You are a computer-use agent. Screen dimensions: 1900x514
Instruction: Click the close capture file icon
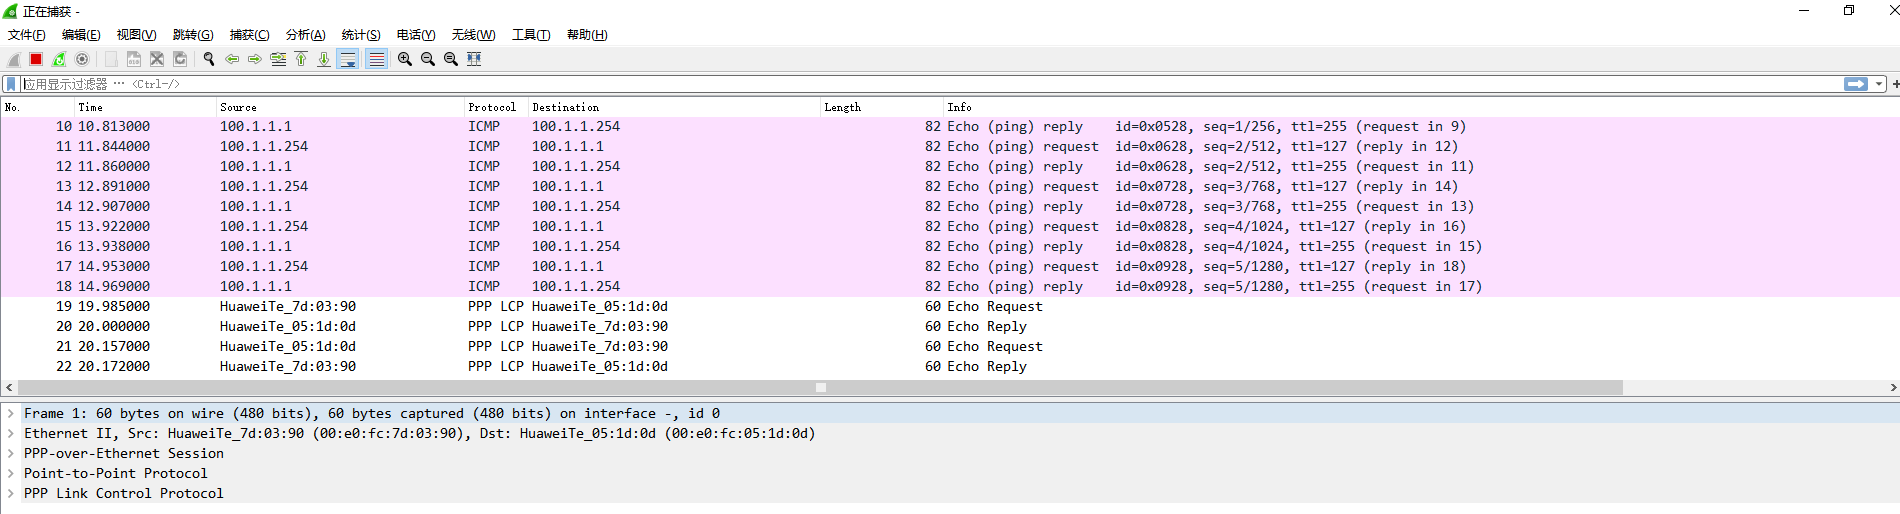pyautogui.click(x=157, y=59)
